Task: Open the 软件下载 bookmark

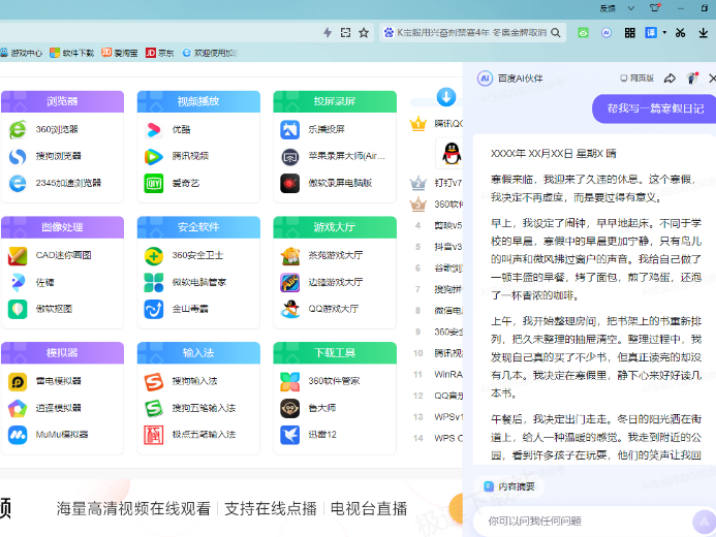Action: [x=72, y=53]
